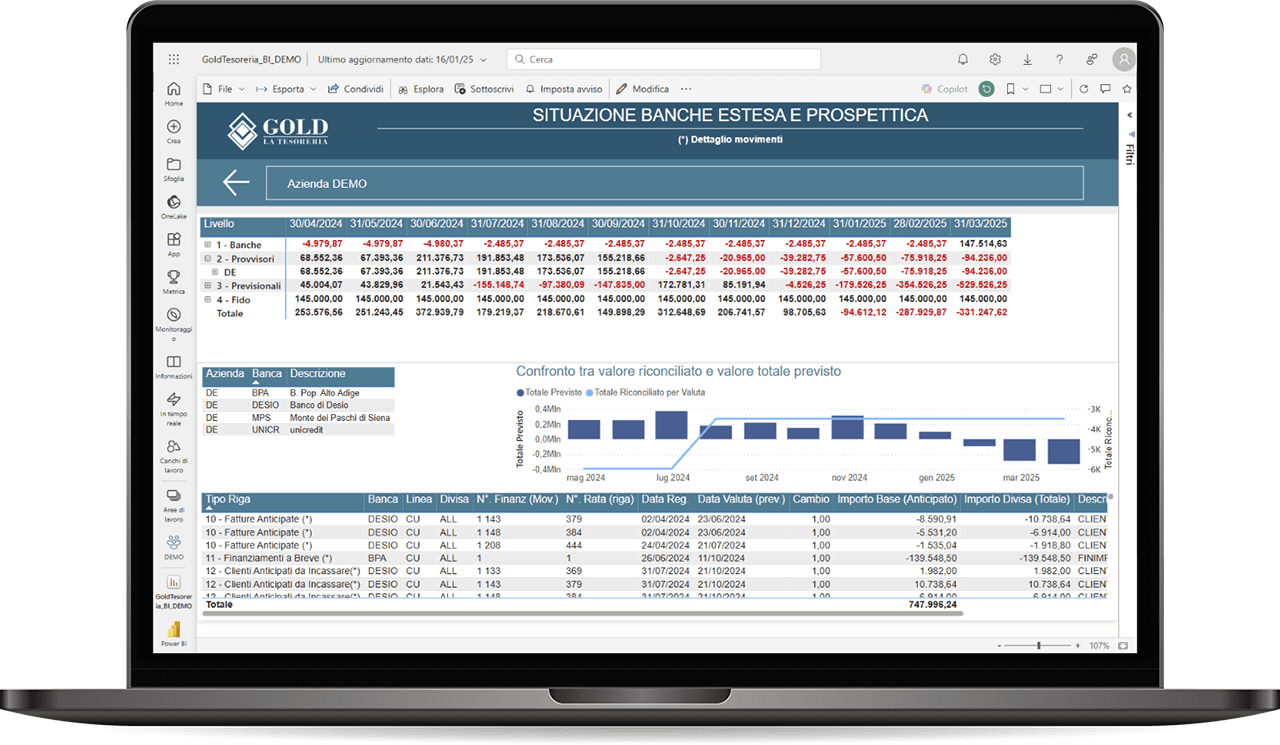Click Sottoscrivi in the toolbar
Viewport: 1280px width, 745px height.
coord(484,89)
